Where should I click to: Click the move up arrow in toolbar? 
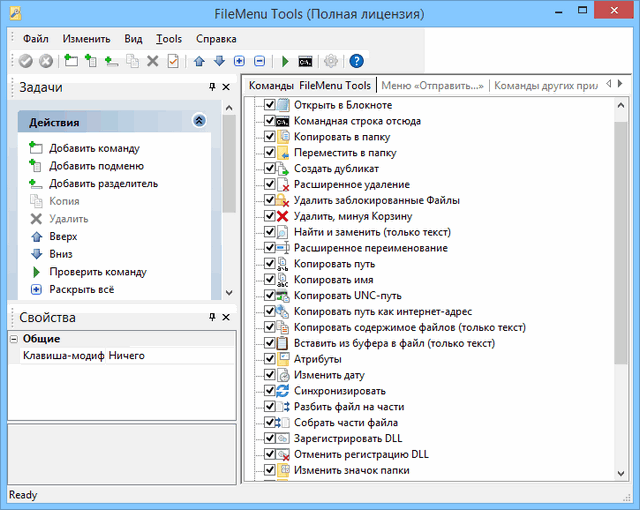pyautogui.click(x=200, y=61)
